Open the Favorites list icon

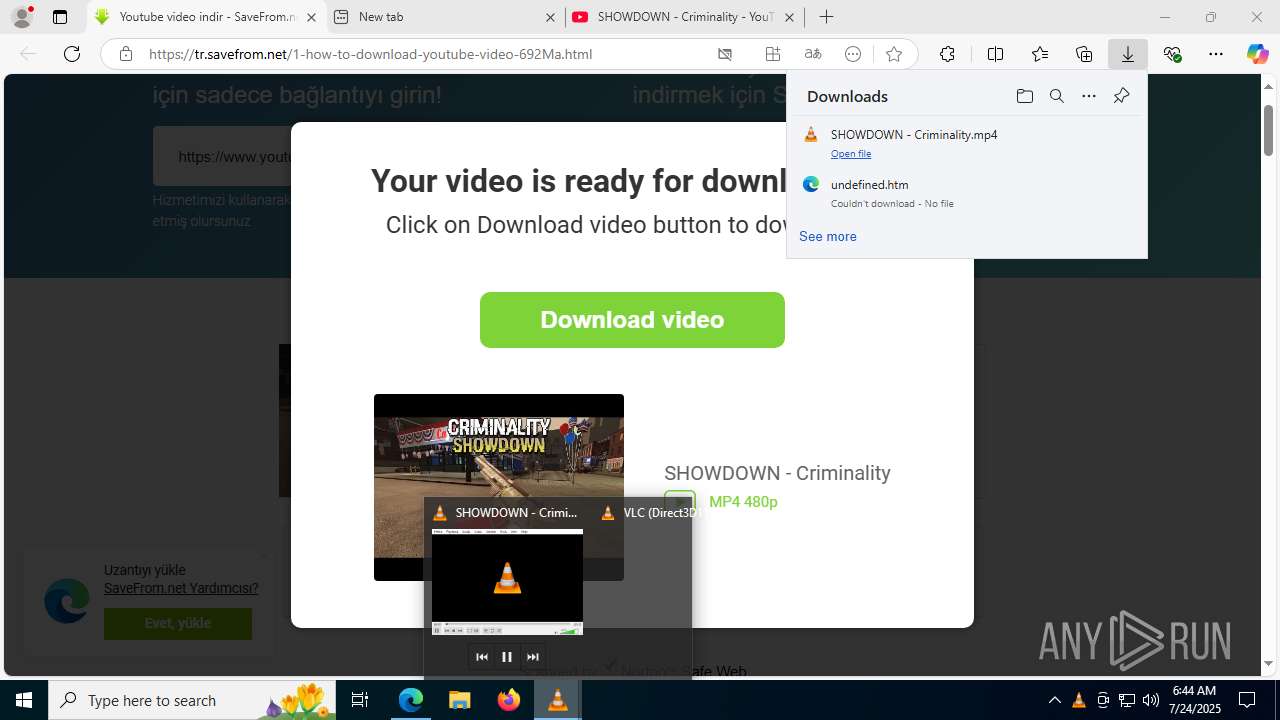click(1040, 54)
